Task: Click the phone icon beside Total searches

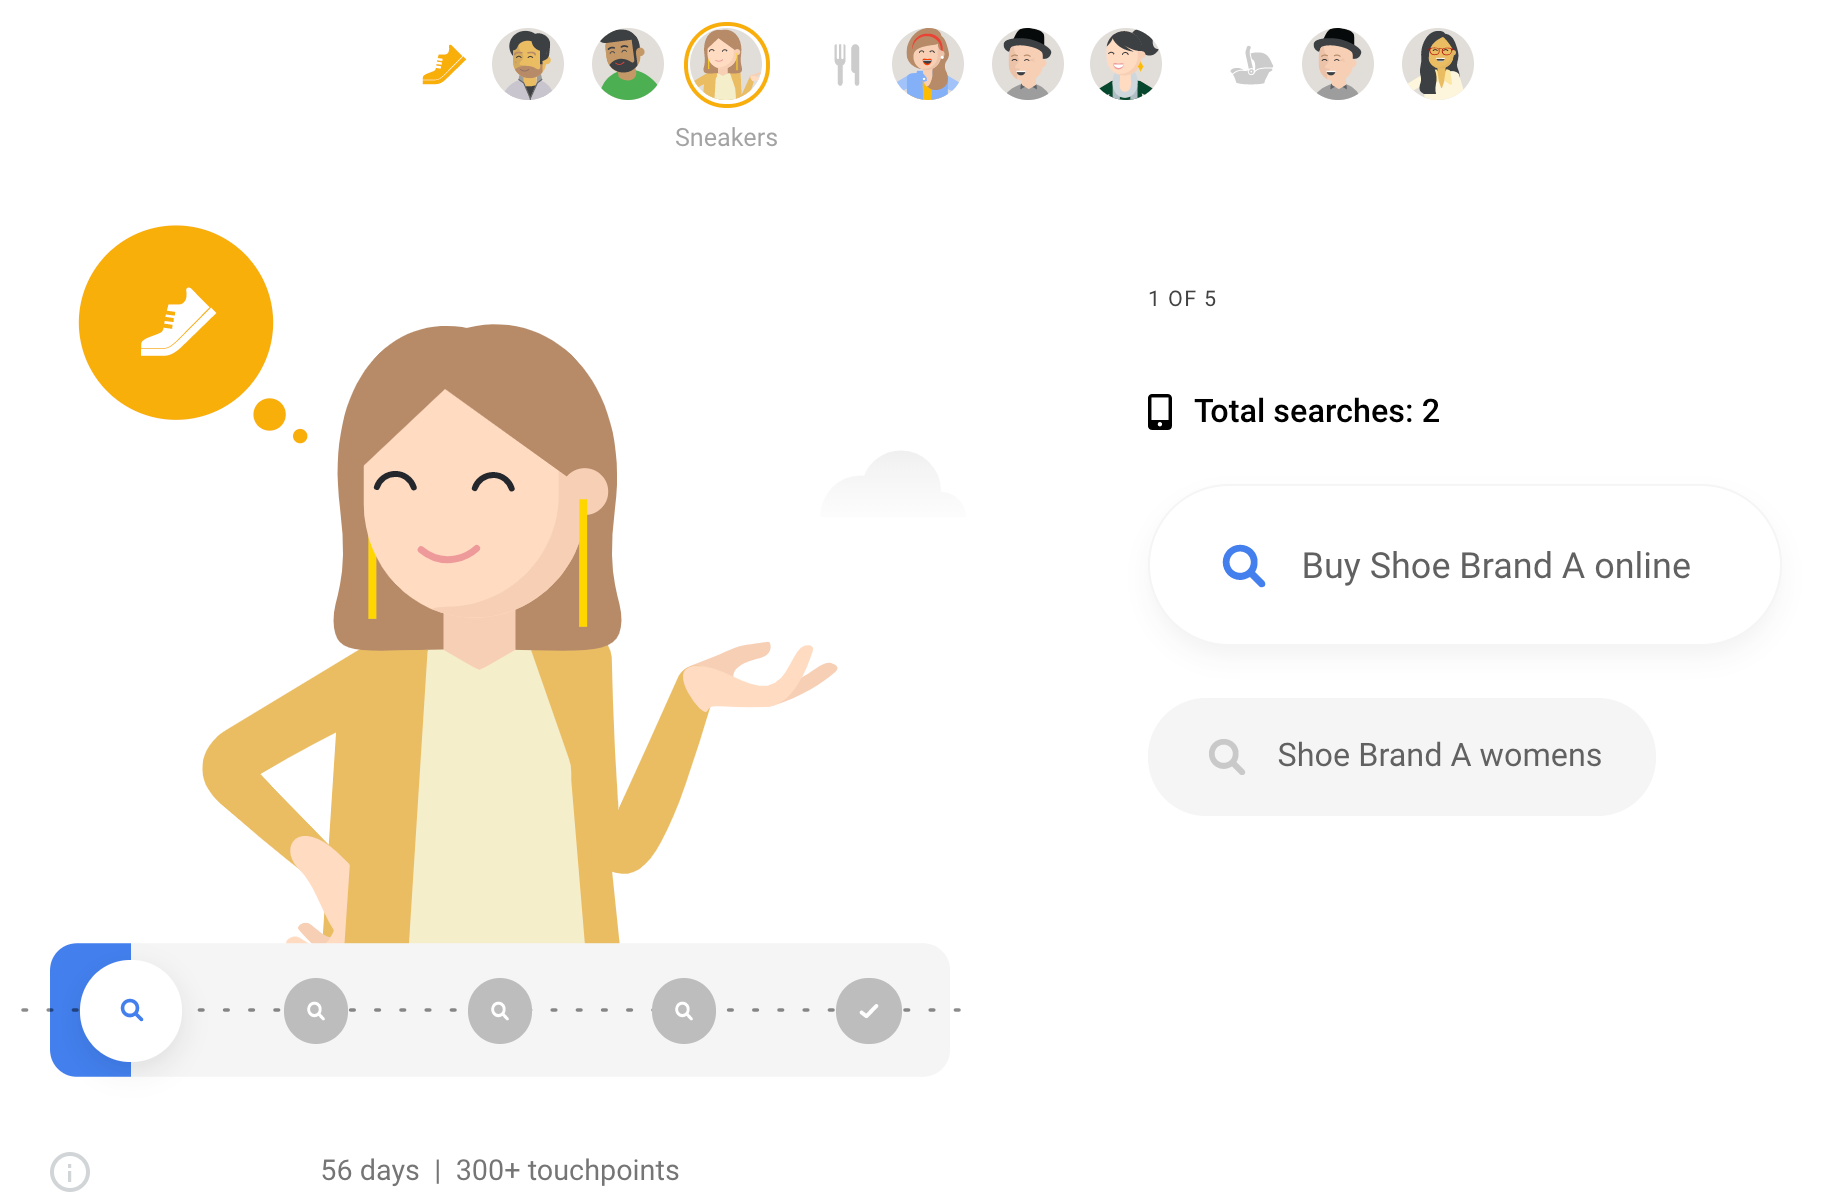Action: tap(1160, 411)
